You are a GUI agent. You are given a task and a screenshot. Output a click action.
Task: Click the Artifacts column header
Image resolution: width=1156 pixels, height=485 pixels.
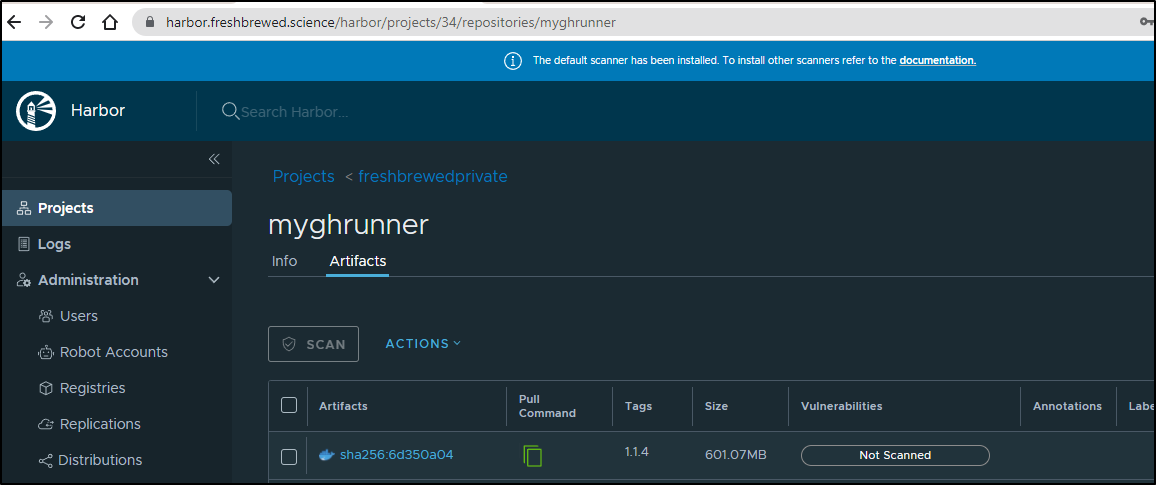pos(343,406)
